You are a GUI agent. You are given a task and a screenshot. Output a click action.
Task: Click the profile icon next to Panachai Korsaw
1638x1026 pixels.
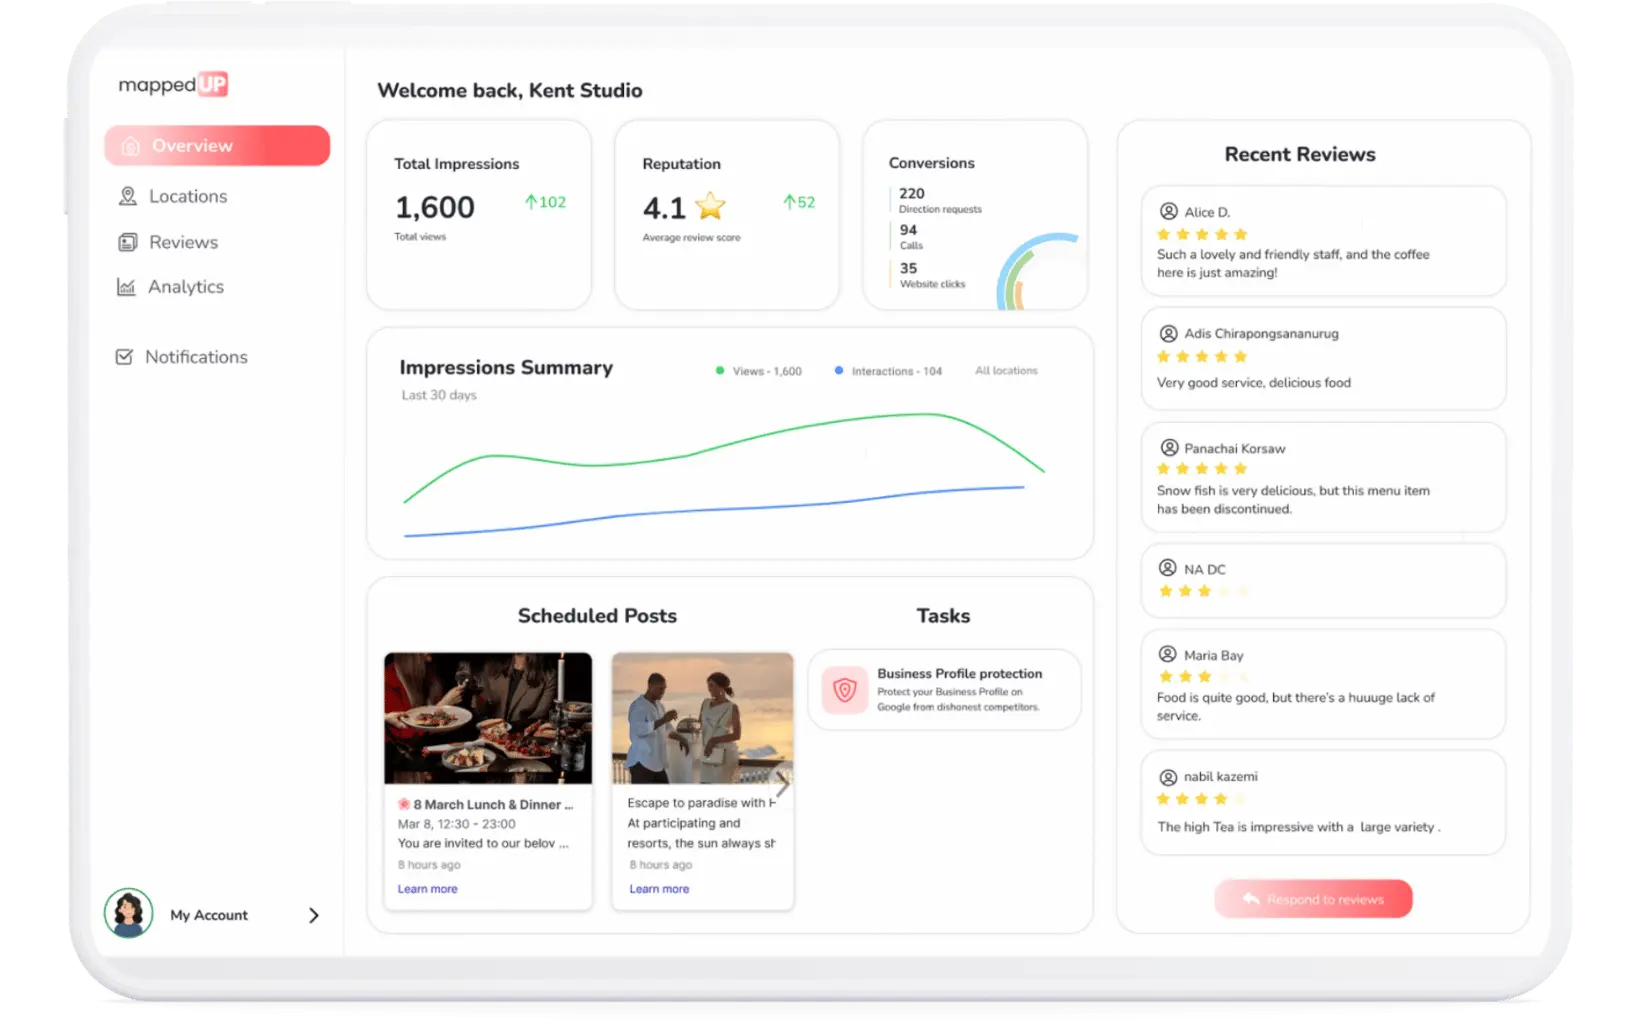tap(1168, 447)
